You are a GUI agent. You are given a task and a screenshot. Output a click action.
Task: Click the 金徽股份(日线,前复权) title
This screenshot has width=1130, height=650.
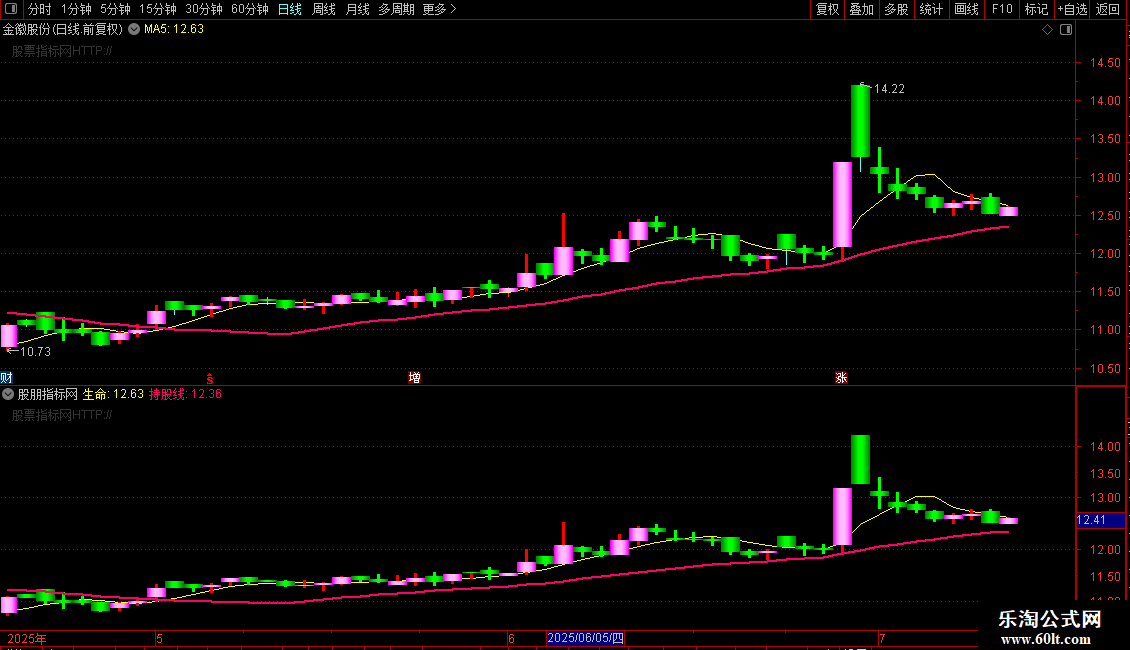tap(63, 29)
